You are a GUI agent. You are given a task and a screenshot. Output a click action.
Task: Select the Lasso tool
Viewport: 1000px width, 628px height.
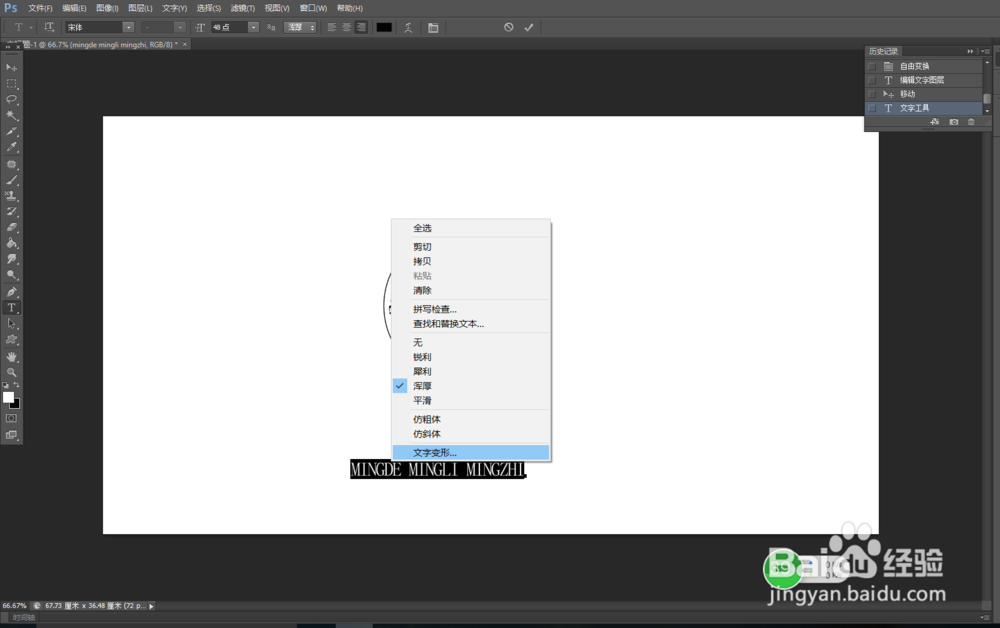pyautogui.click(x=11, y=99)
